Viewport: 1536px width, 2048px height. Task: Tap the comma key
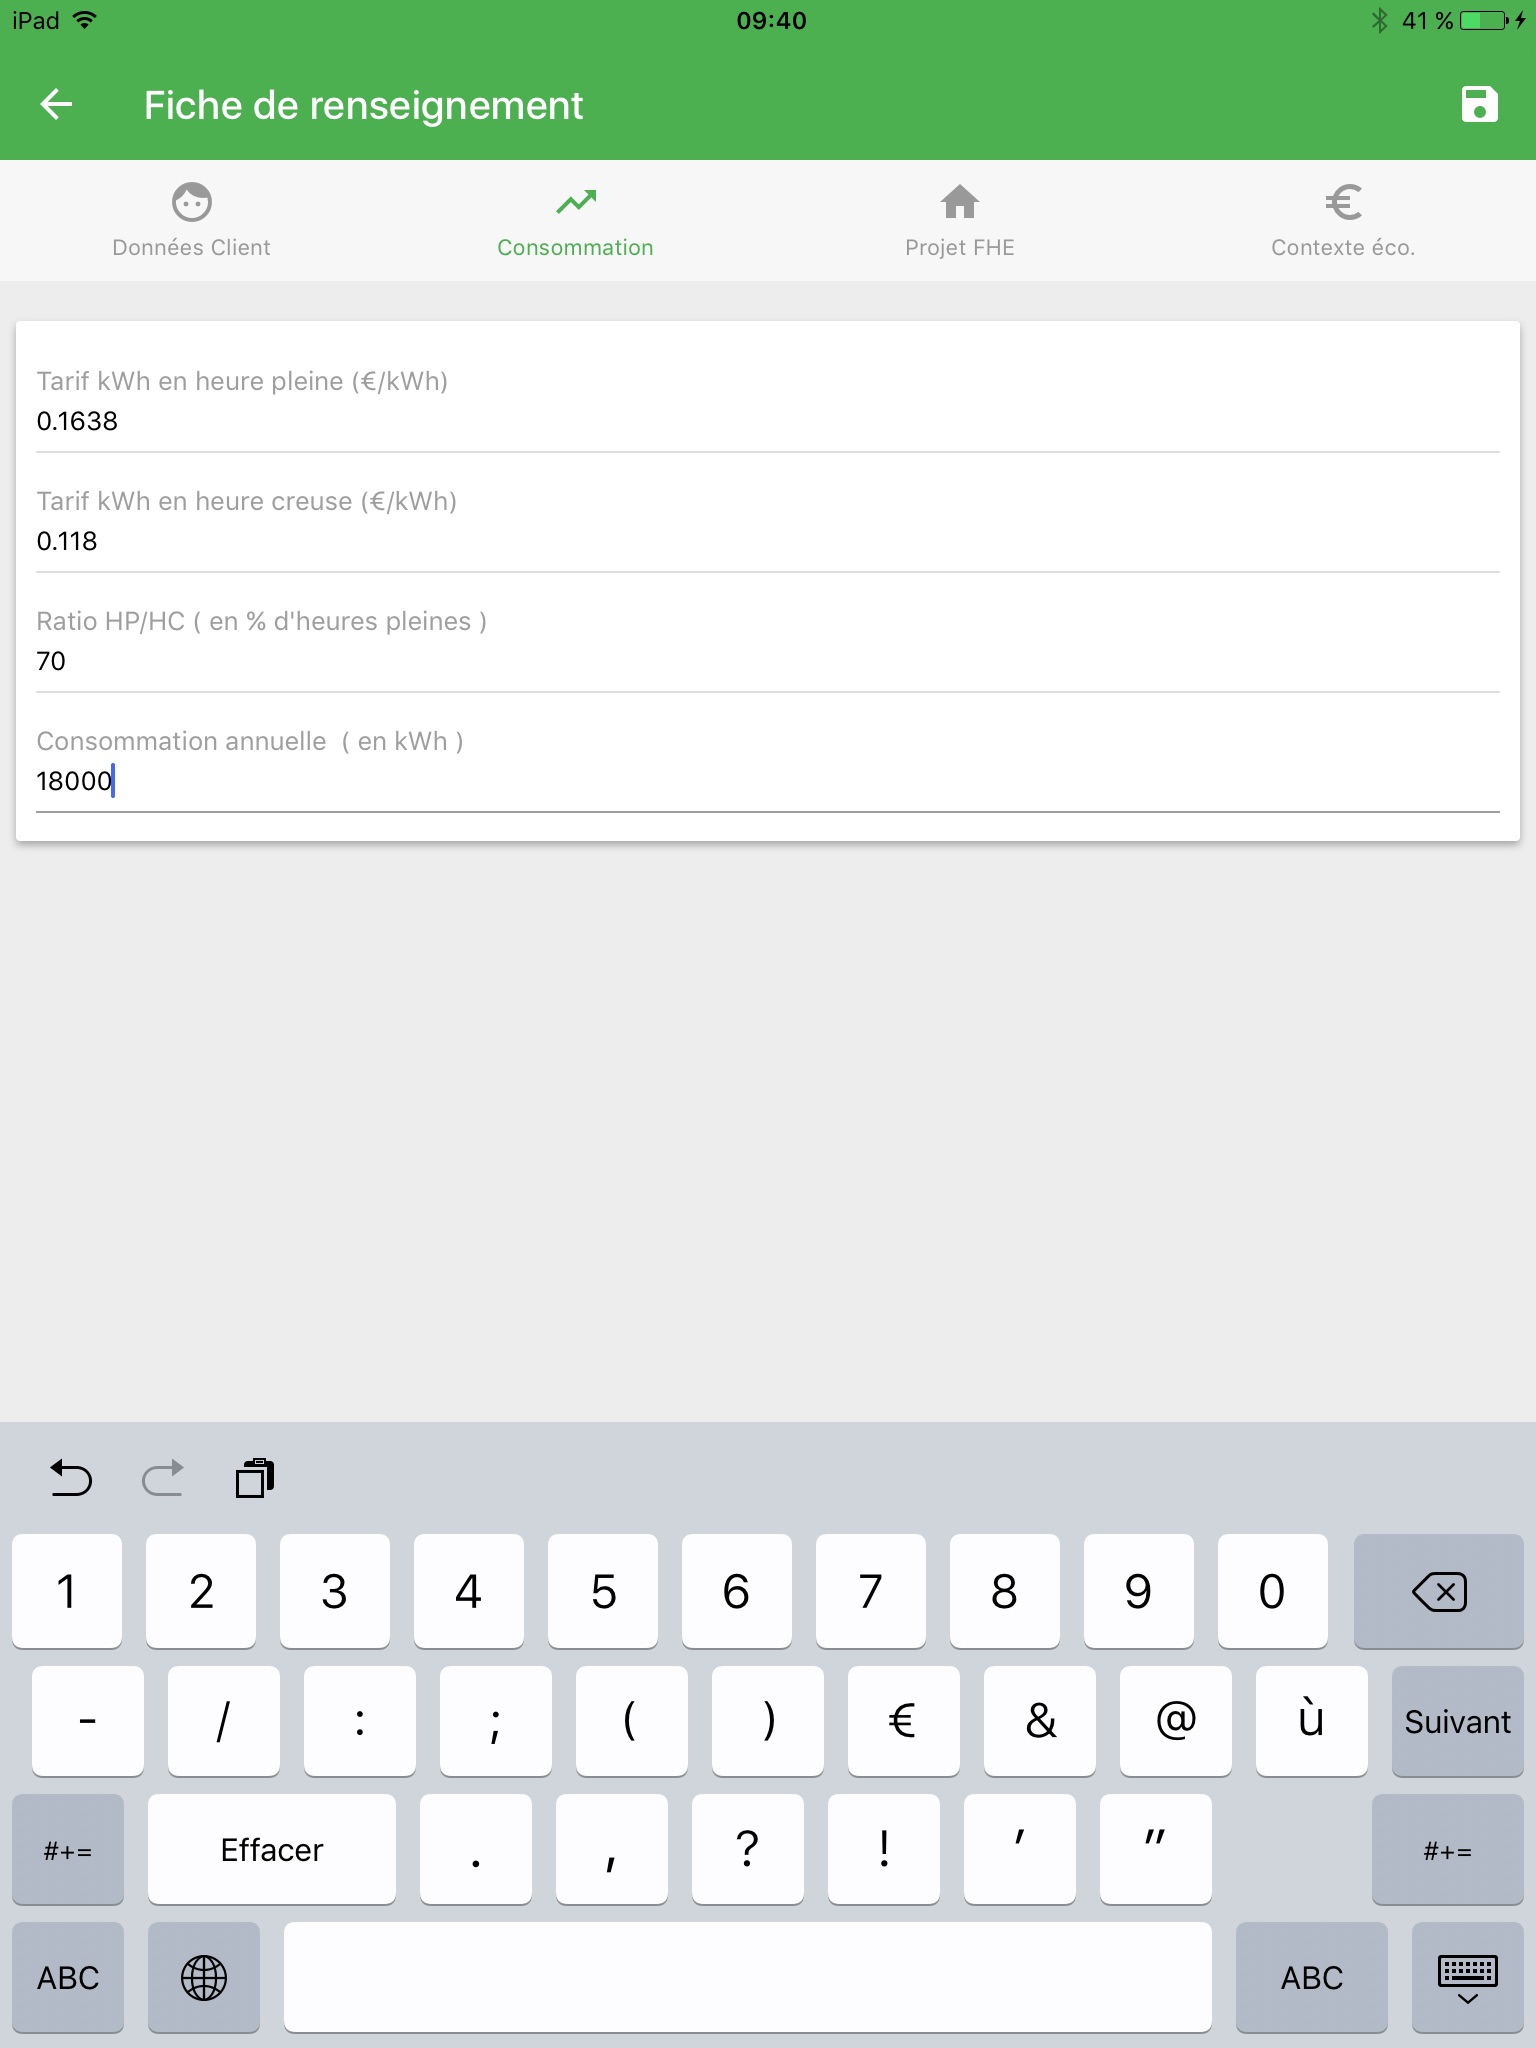(612, 1849)
